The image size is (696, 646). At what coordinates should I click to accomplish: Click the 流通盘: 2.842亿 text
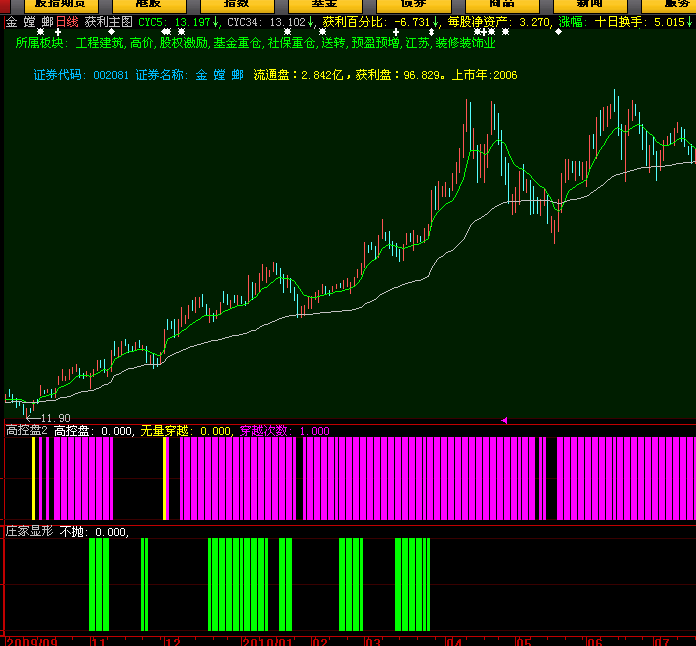[298, 75]
